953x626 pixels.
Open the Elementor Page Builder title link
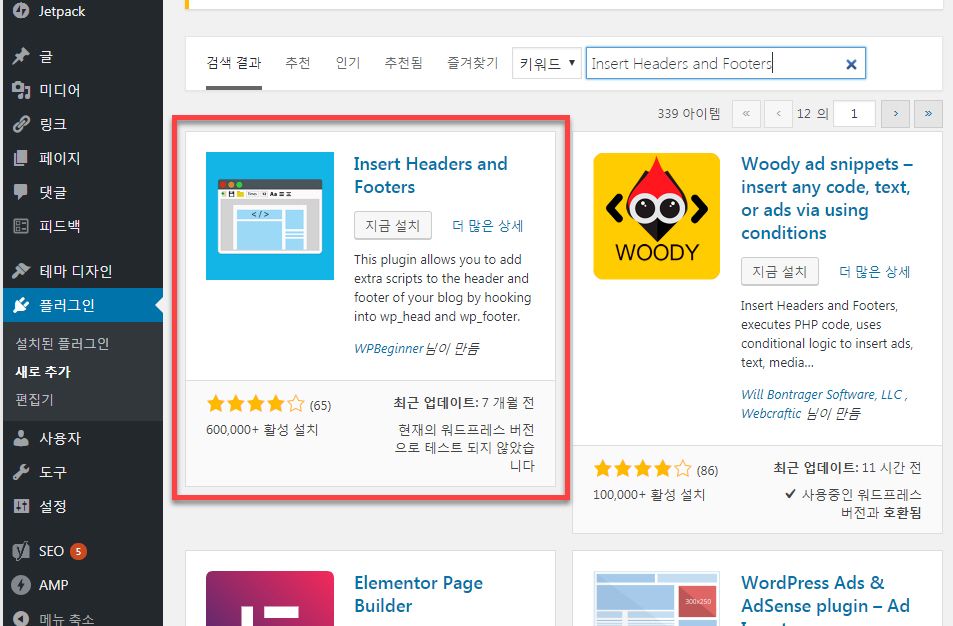point(418,594)
